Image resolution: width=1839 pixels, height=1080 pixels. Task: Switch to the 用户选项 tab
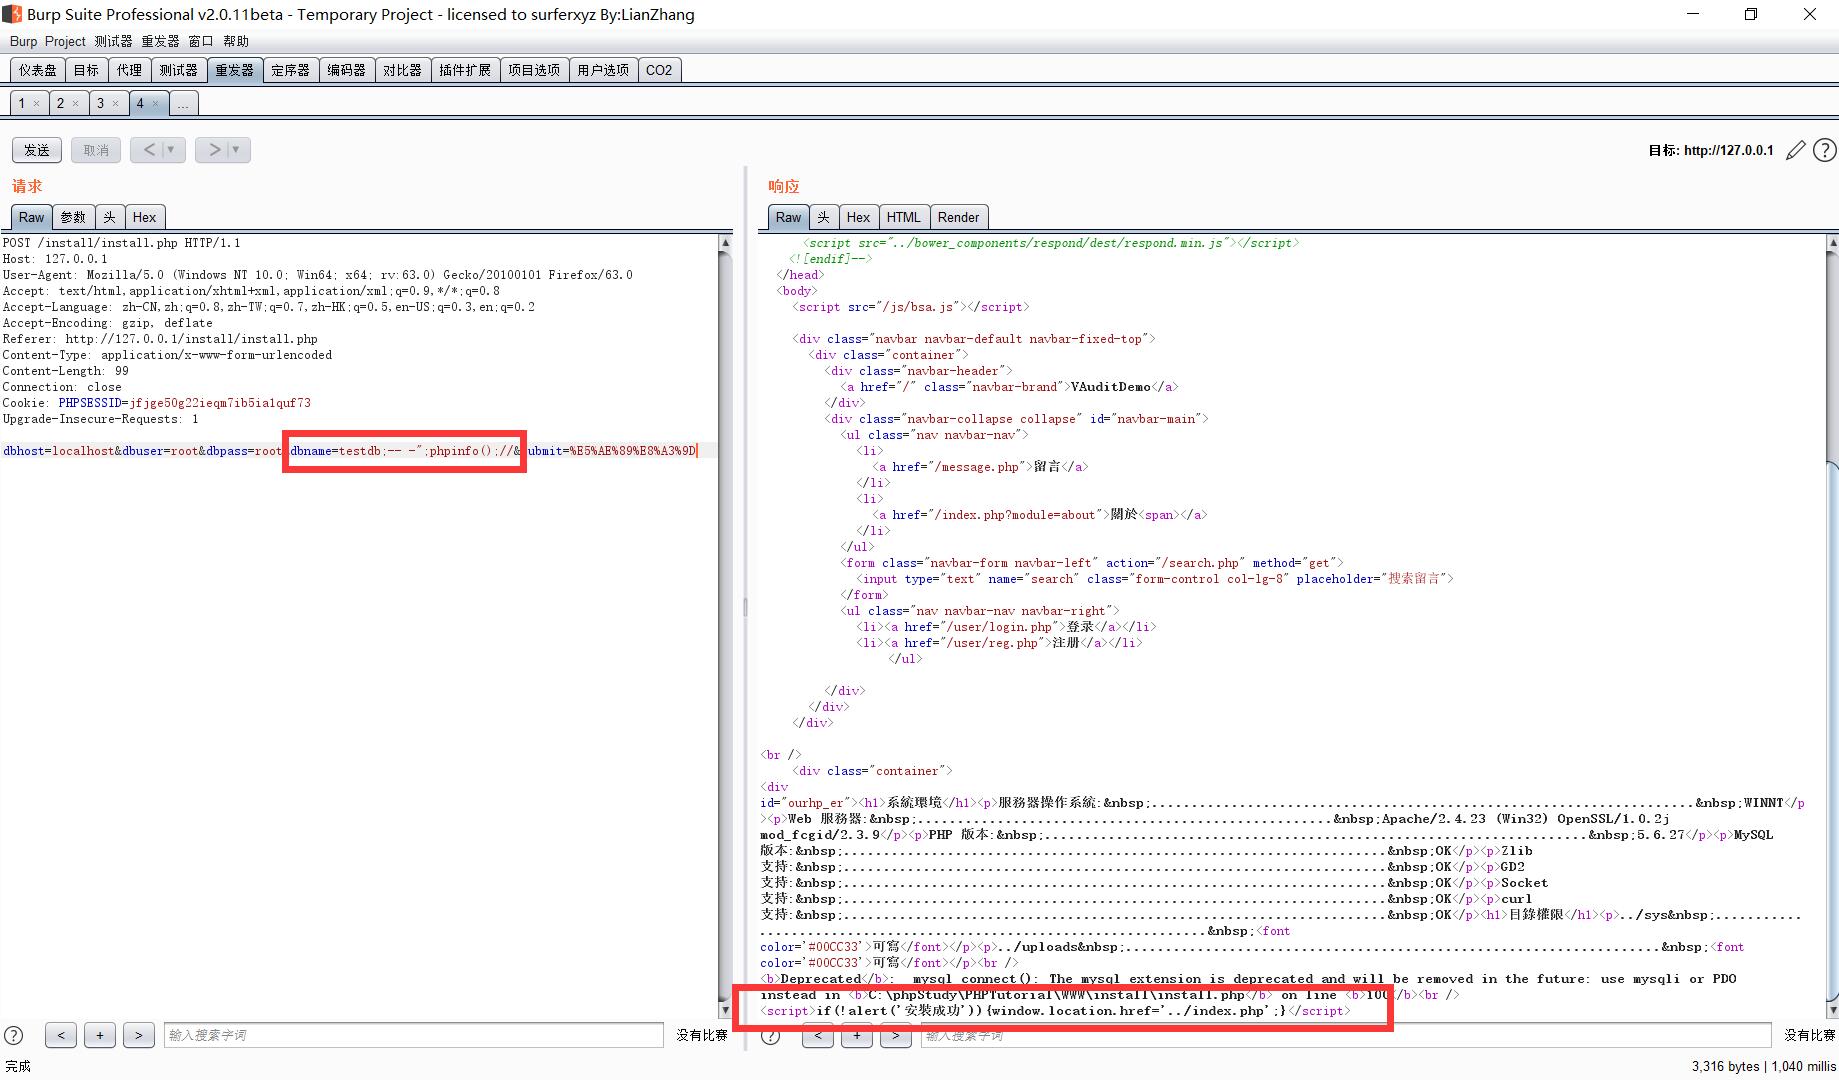click(603, 70)
